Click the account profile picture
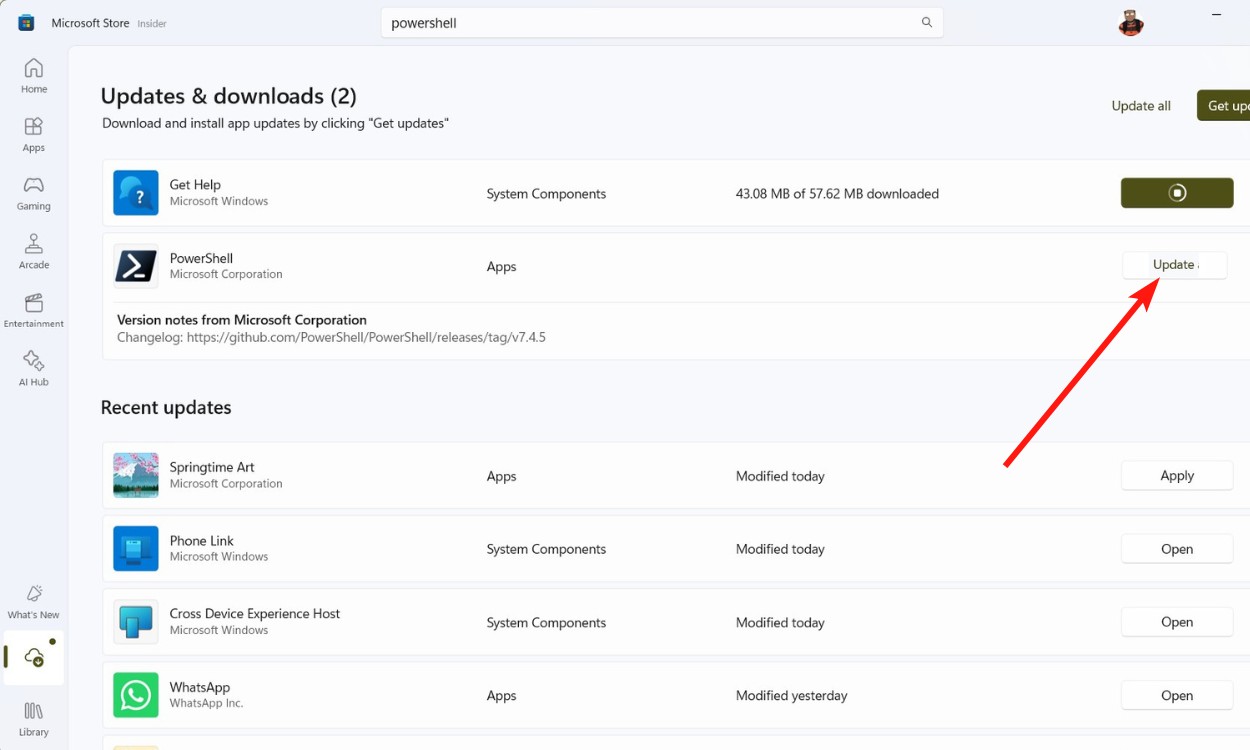Viewport: 1250px width, 750px height. point(1130,21)
